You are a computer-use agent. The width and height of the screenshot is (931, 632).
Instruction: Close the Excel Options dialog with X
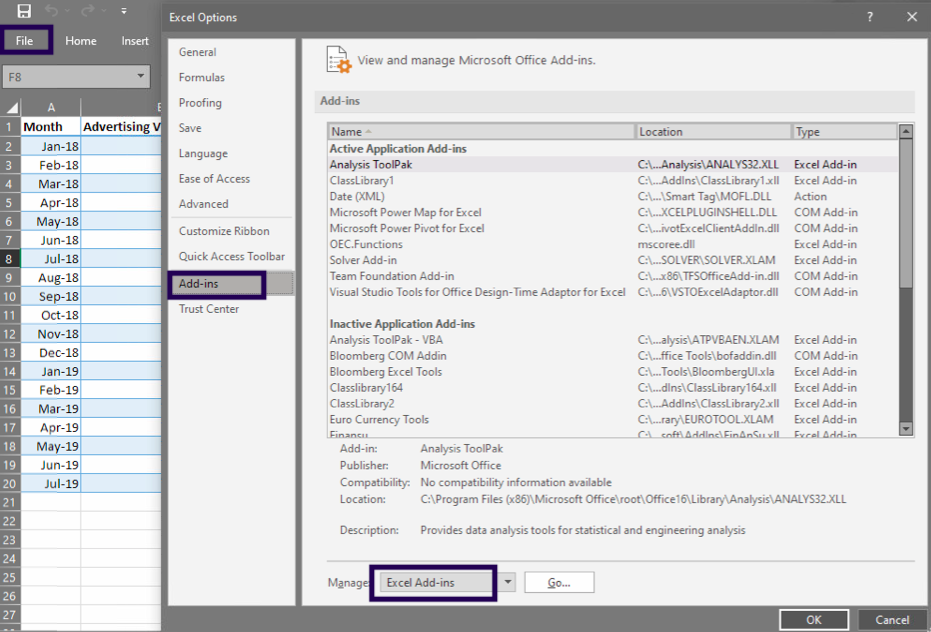click(x=911, y=17)
